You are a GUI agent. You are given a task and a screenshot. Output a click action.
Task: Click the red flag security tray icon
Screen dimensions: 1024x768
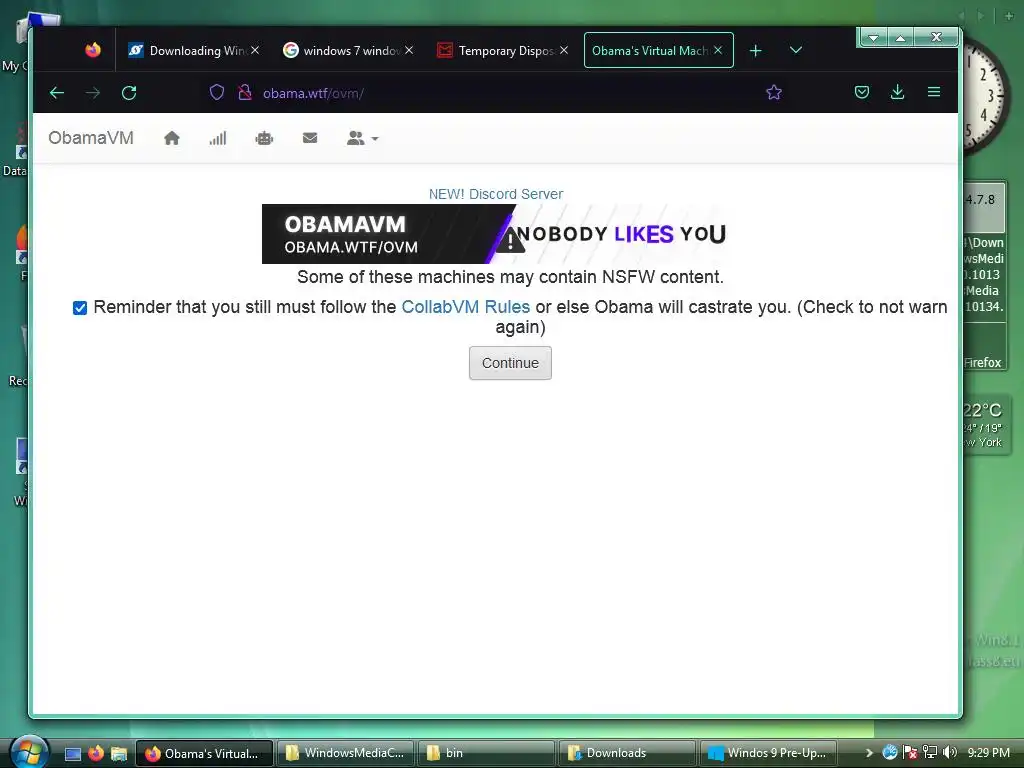(x=910, y=752)
